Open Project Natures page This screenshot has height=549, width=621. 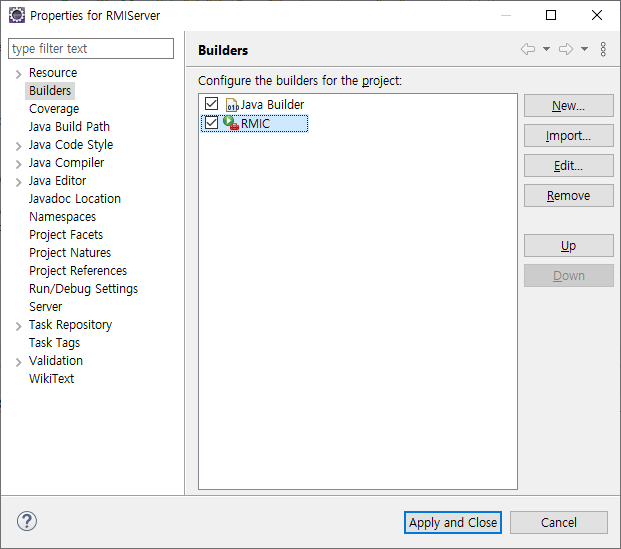70,253
